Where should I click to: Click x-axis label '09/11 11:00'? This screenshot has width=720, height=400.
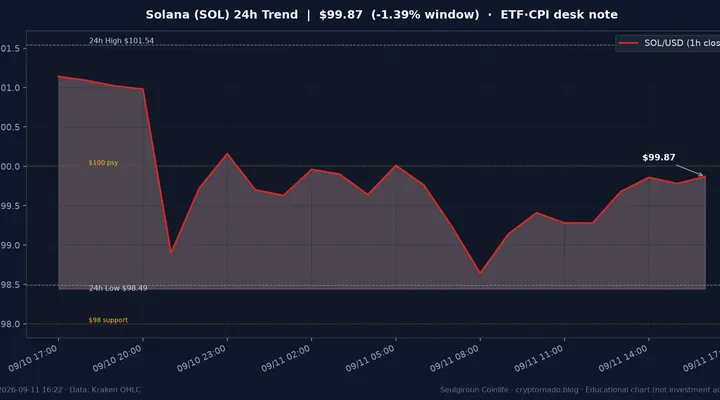[539, 358]
